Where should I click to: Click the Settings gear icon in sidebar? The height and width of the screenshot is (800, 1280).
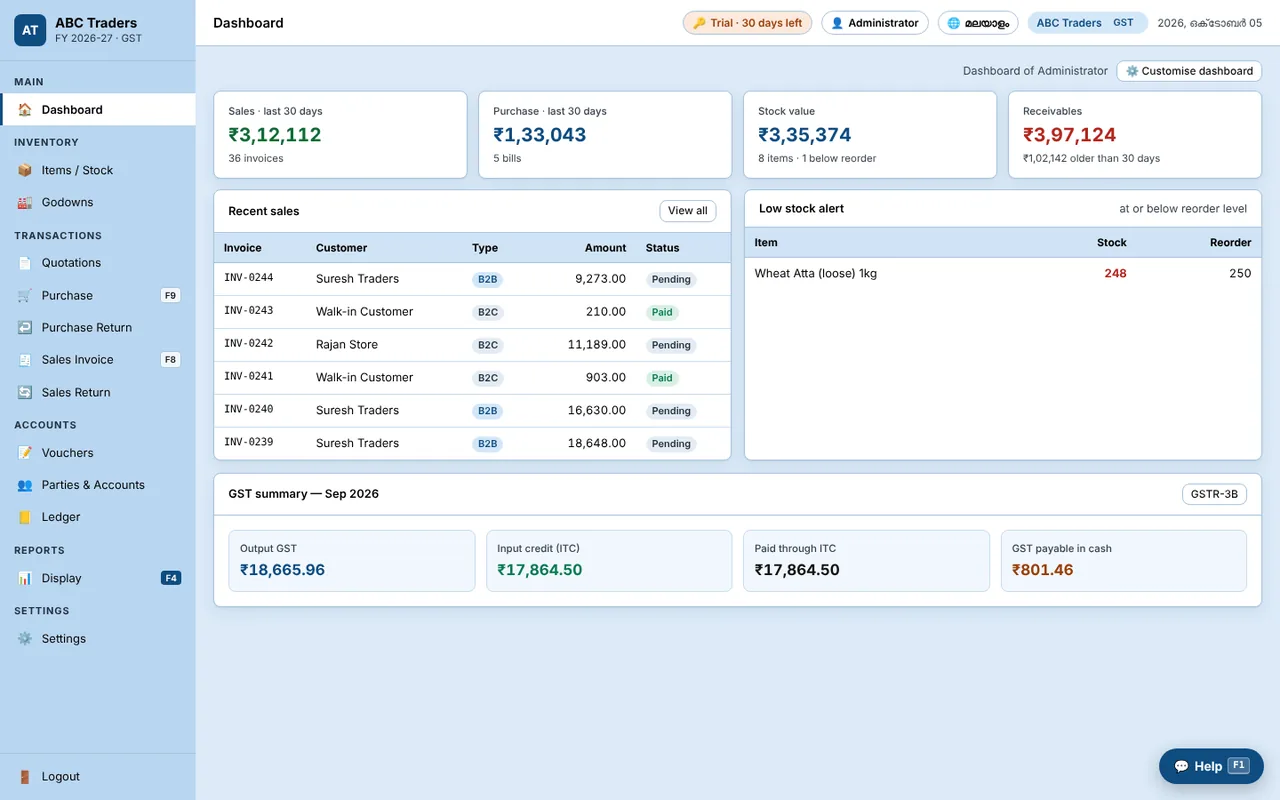[25, 639]
